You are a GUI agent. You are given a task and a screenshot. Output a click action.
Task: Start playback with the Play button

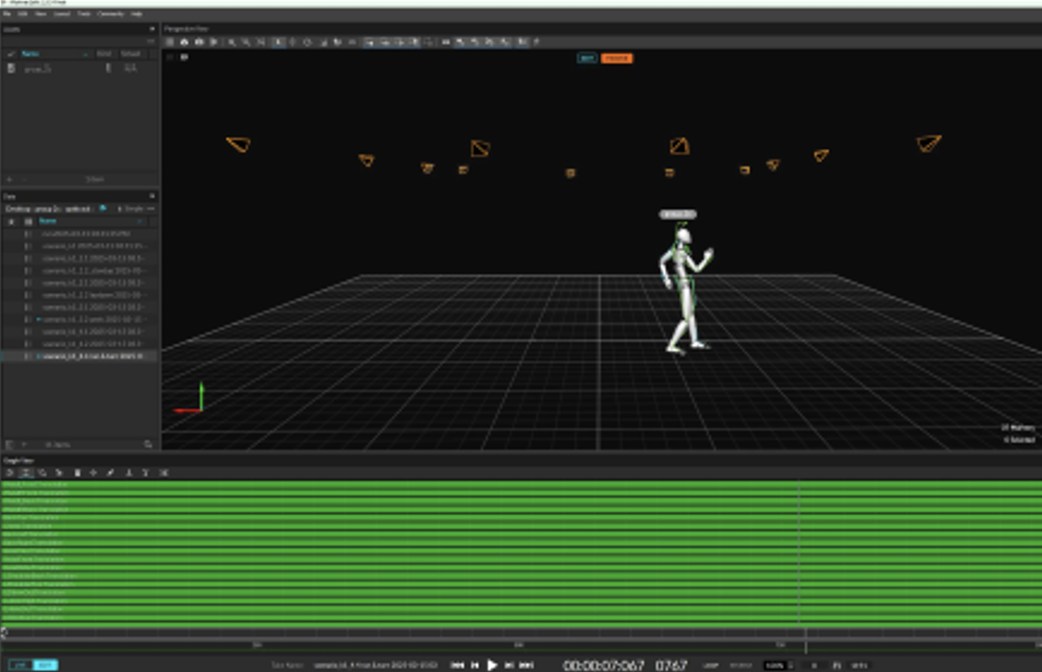click(x=492, y=665)
